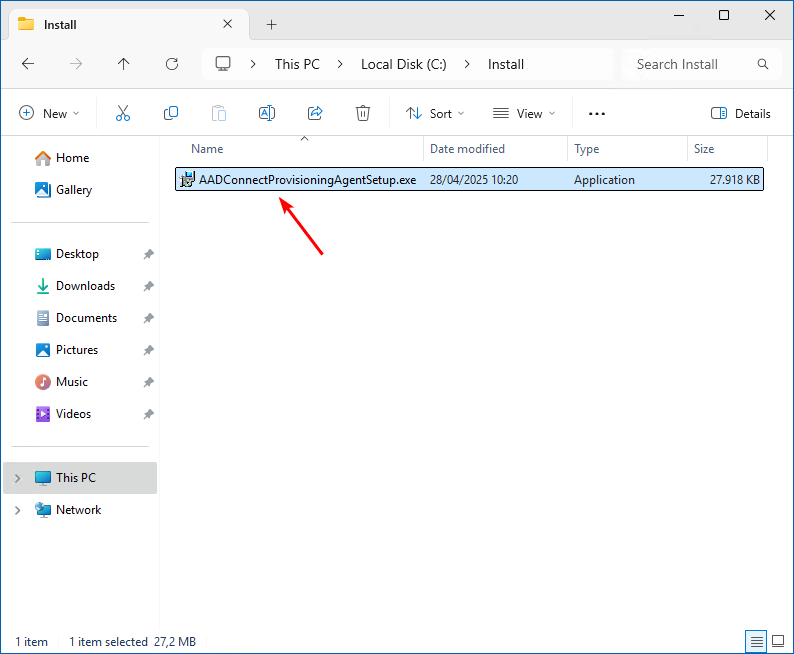Select the Local Disk (C:) breadcrumb
The width and height of the screenshot is (794, 654).
pyautogui.click(x=403, y=64)
